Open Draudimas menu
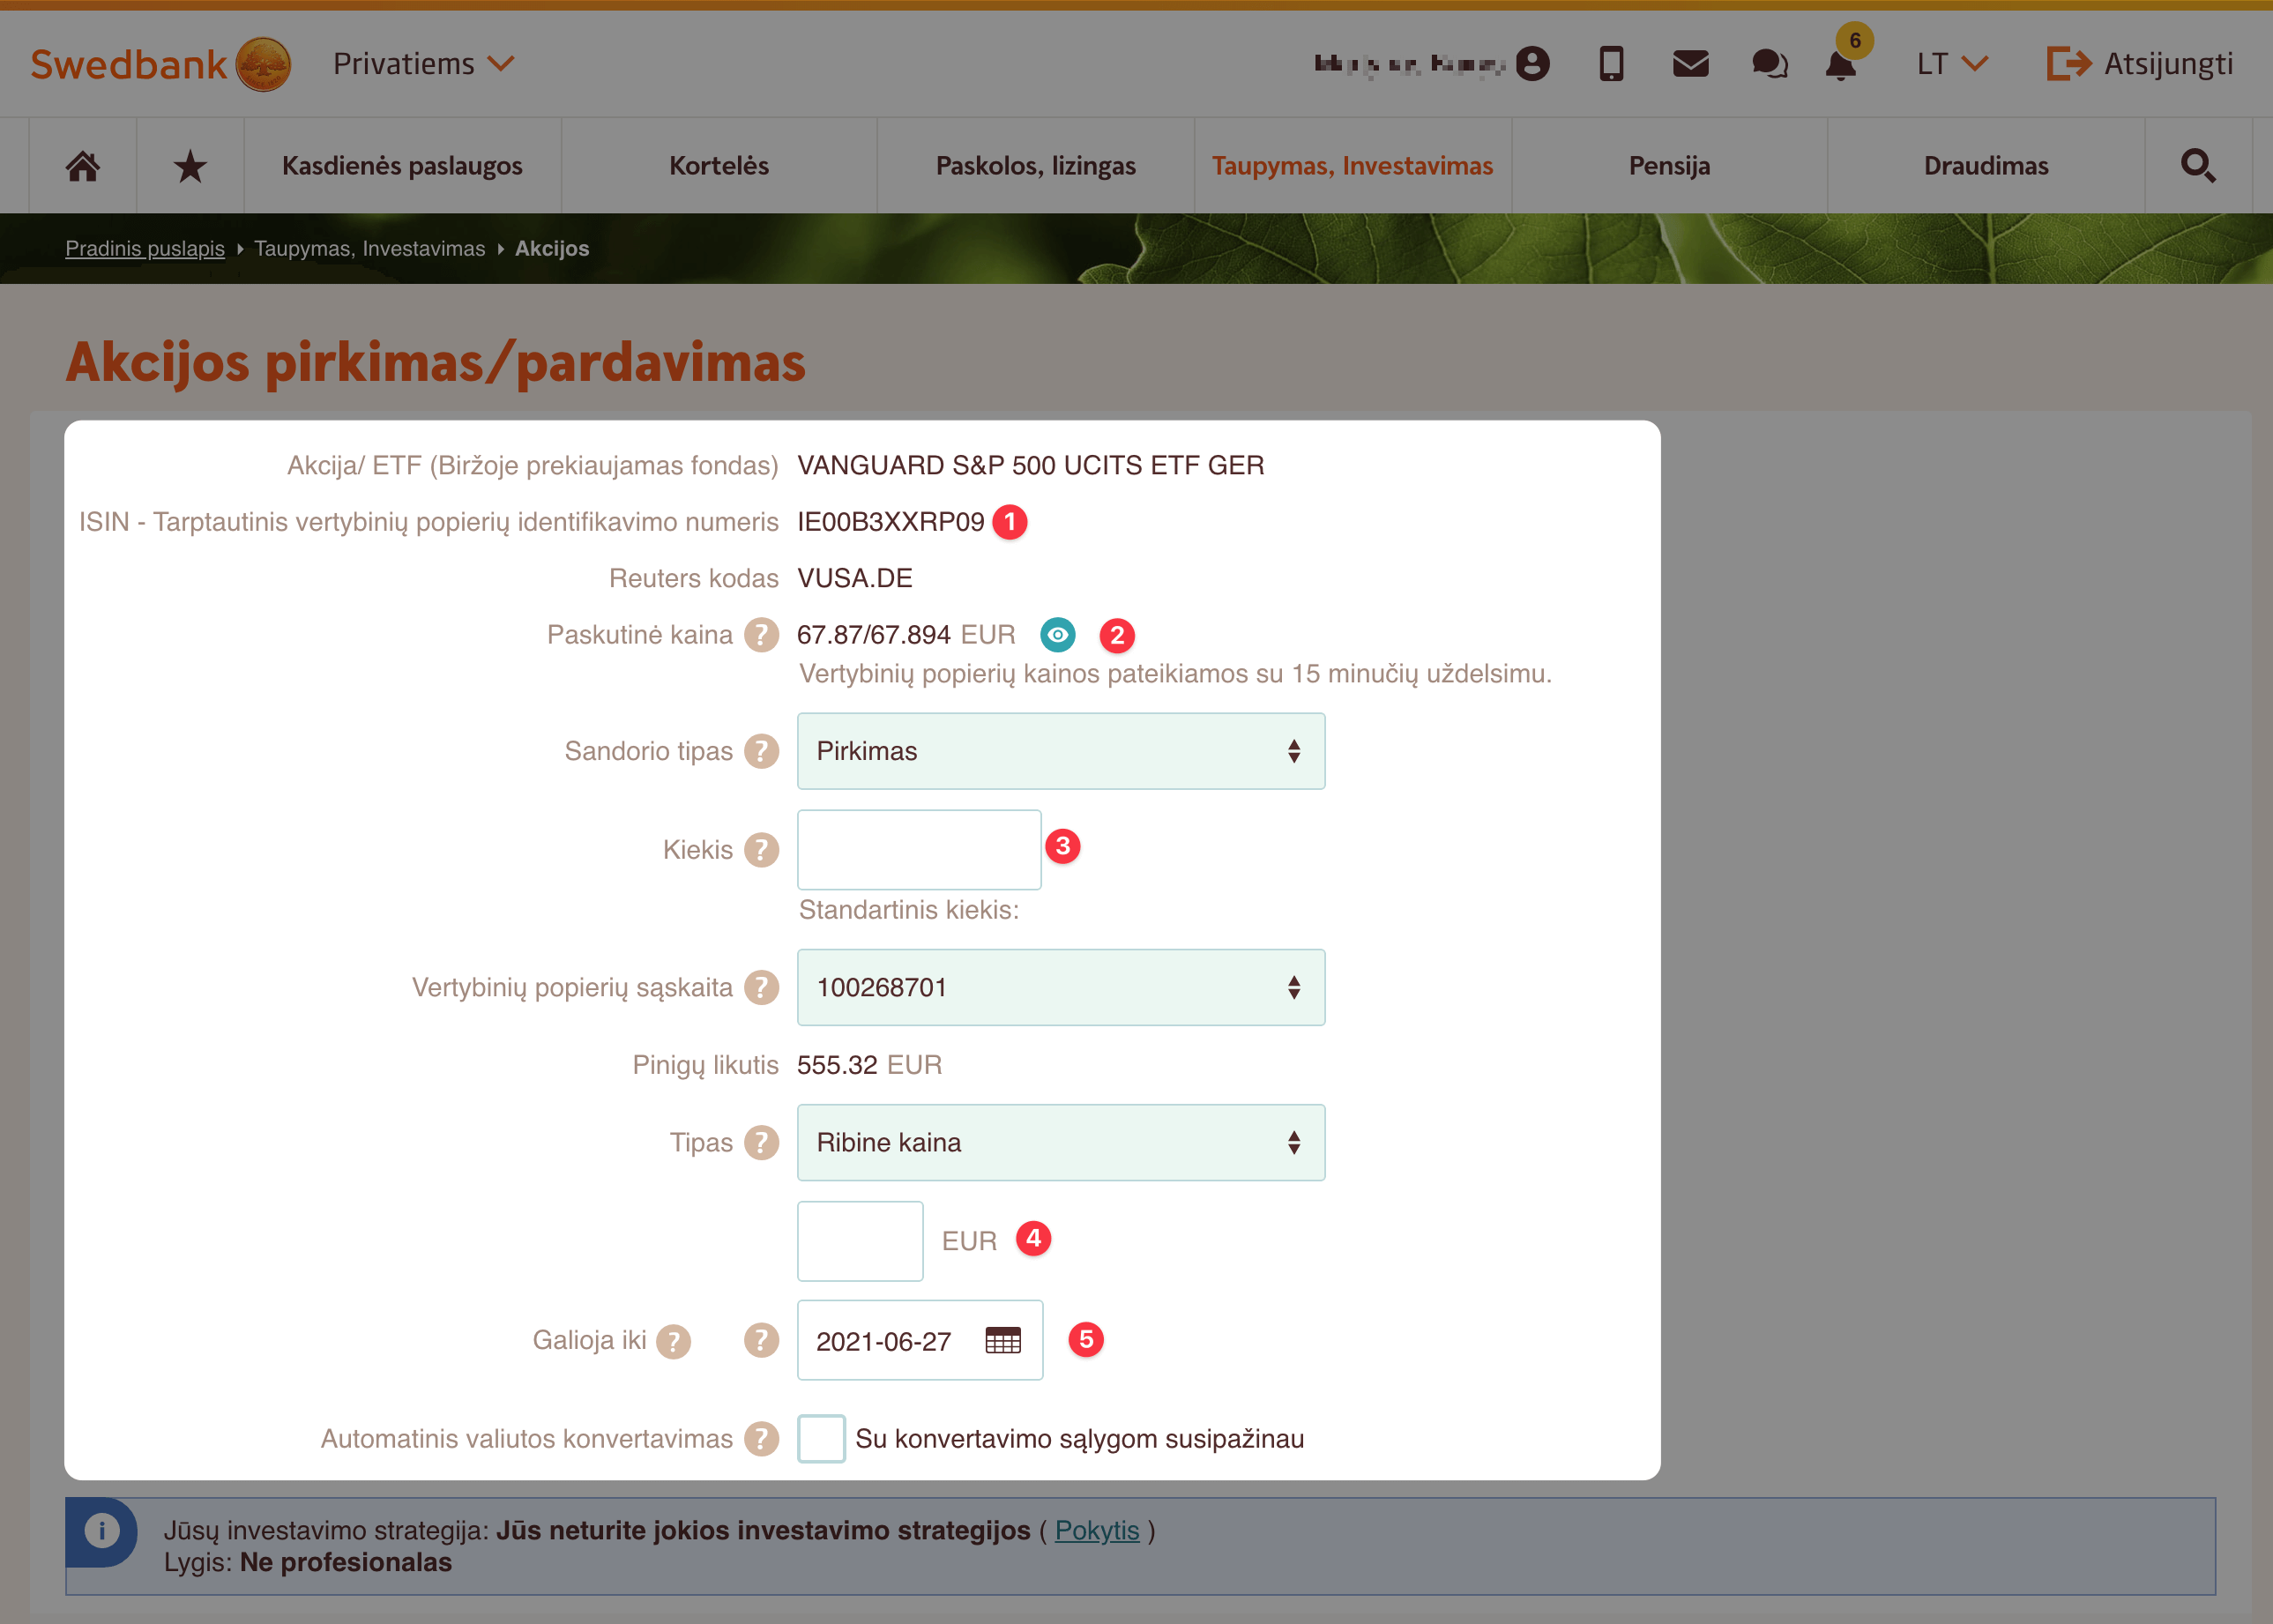The height and width of the screenshot is (1624, 2273). coord(1986,166)
